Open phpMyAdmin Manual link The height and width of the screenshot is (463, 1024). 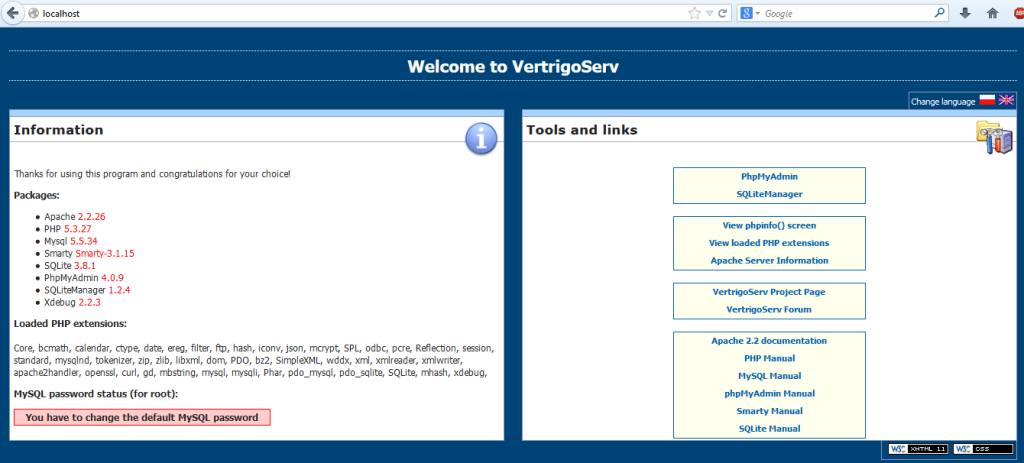[769, 394]
